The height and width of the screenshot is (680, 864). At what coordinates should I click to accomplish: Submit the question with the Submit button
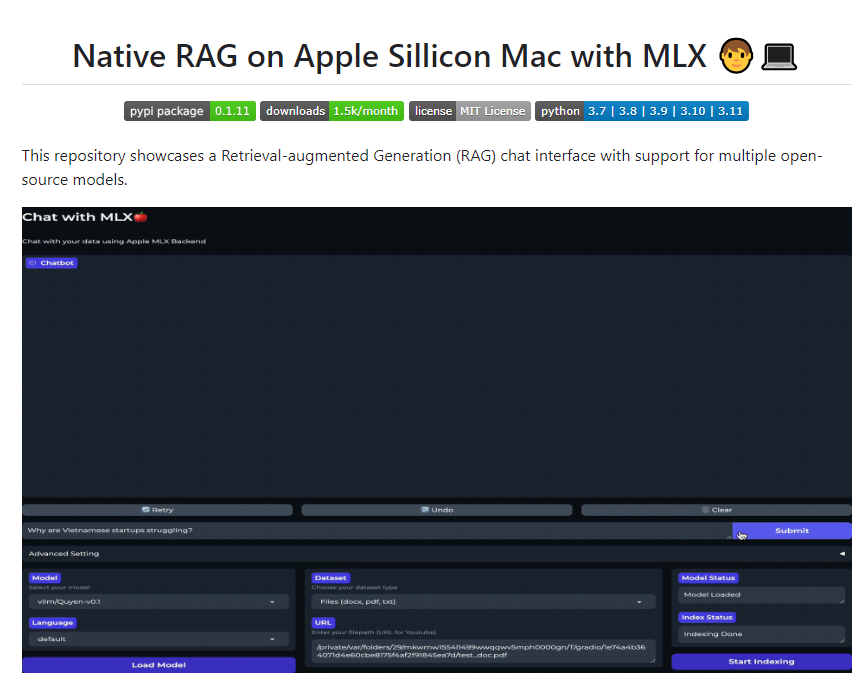pyautogui.click(x=792, y=530)
